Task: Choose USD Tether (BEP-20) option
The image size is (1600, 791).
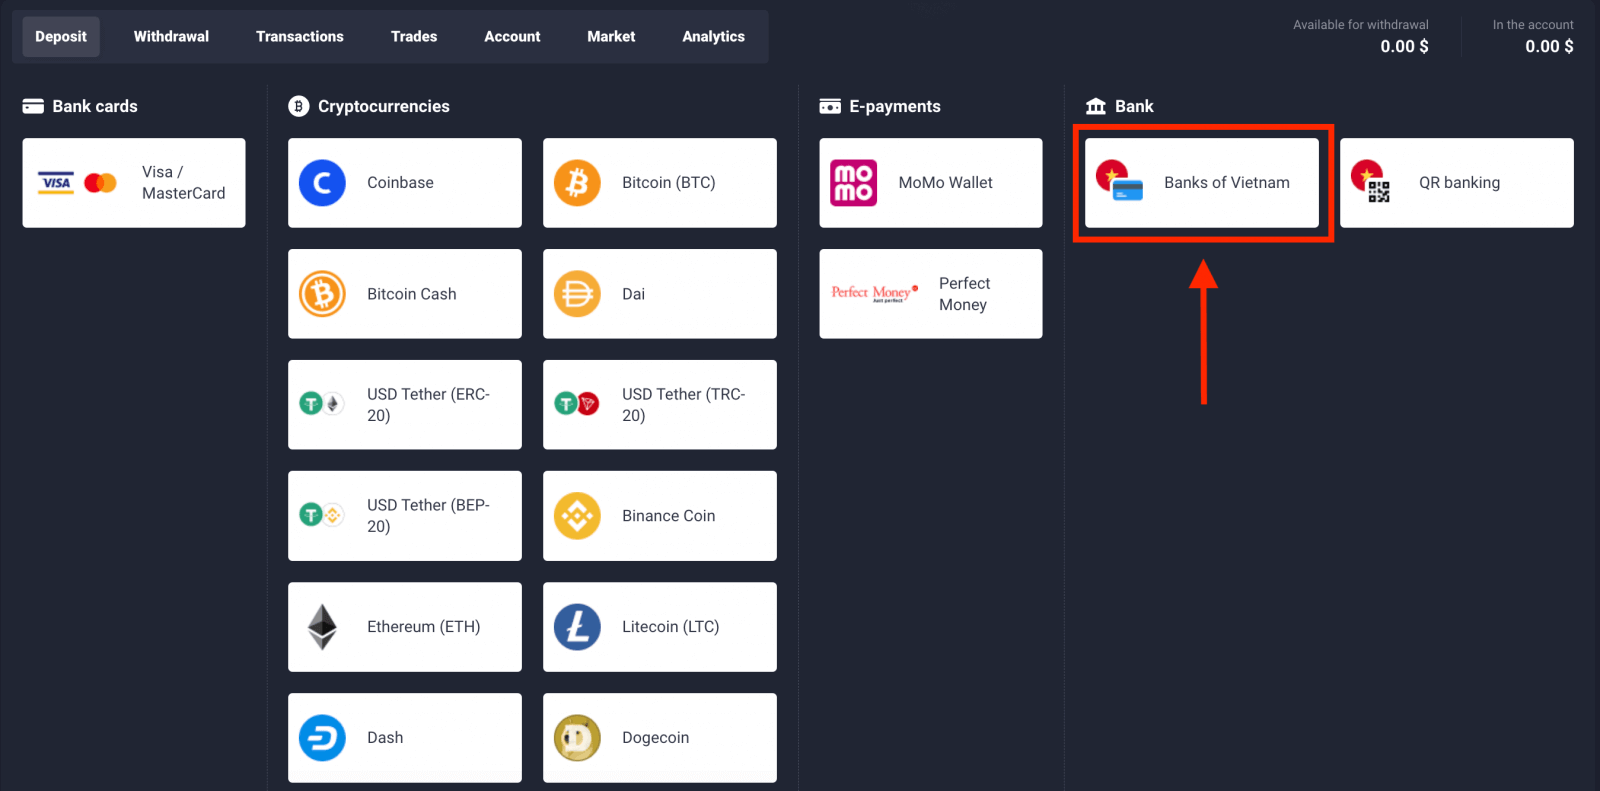Action: (404, 516)
